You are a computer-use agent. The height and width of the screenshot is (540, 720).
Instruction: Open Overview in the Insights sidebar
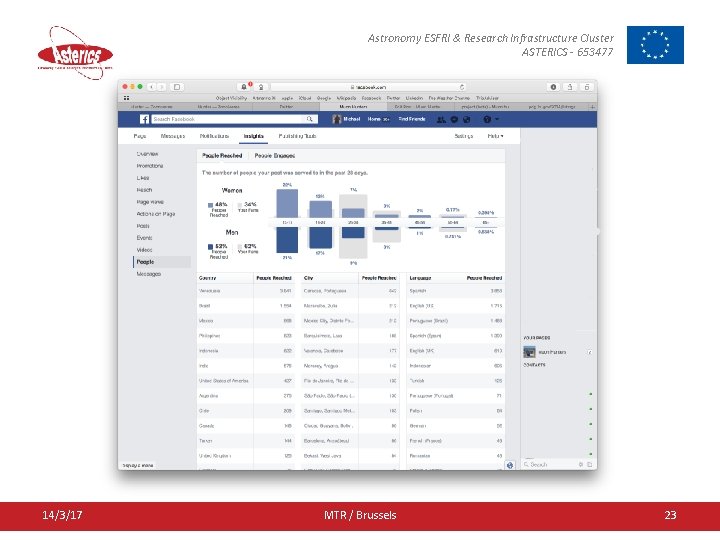click(147, 154)
